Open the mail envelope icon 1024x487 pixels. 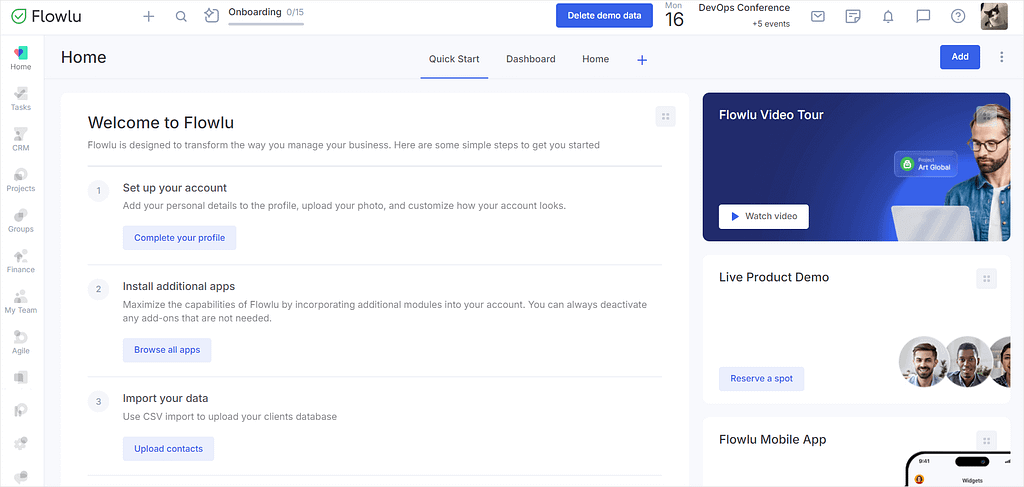818,16
